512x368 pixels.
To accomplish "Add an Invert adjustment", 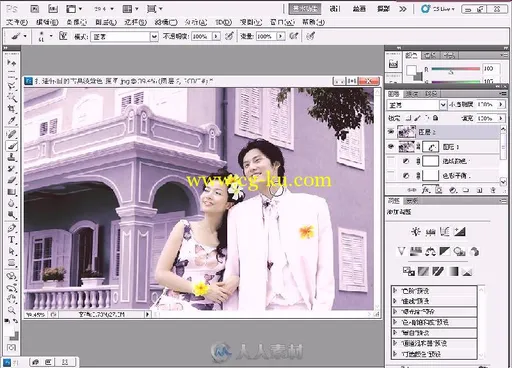I will 409,271.
